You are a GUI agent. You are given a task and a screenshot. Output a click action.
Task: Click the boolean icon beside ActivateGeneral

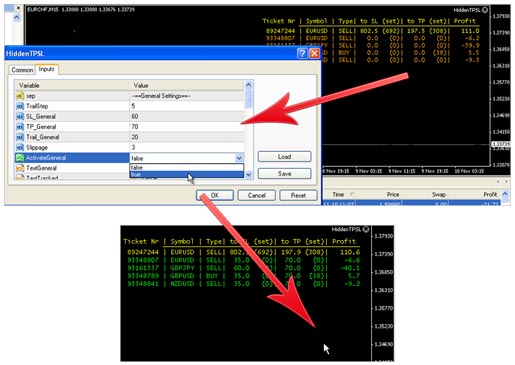point(20,158)
